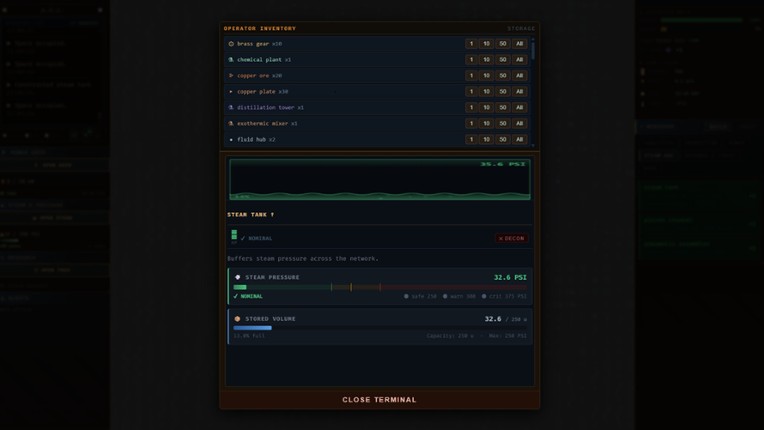Click the exothermic mixer item icon
Viewport: 764px width, 430px height.
[x=231, y=124]
